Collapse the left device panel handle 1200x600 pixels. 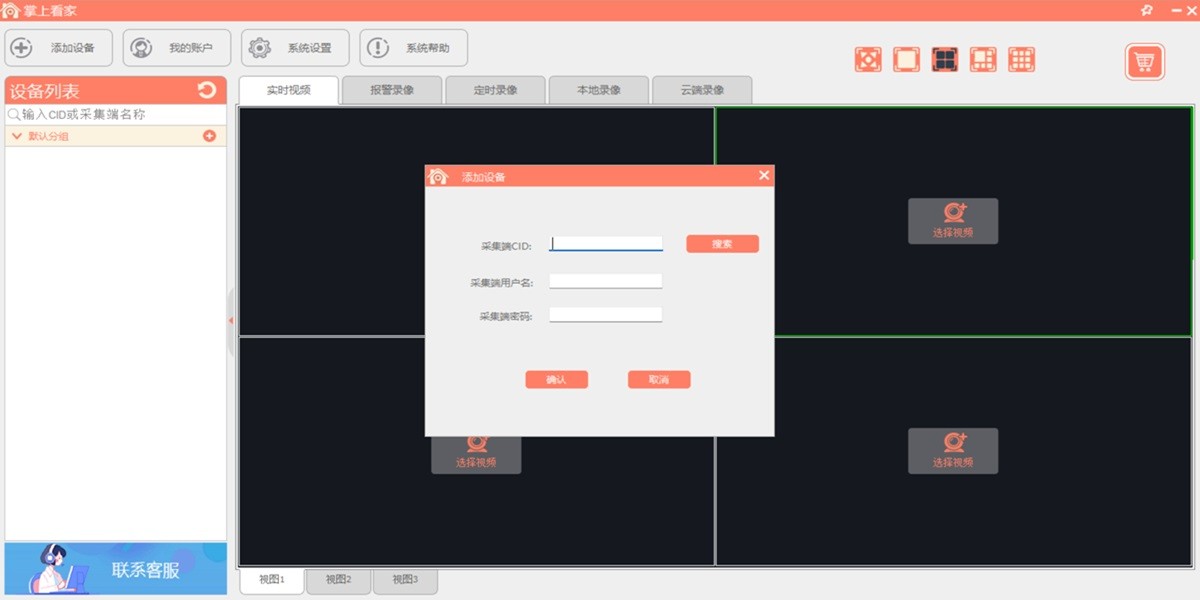231,321
